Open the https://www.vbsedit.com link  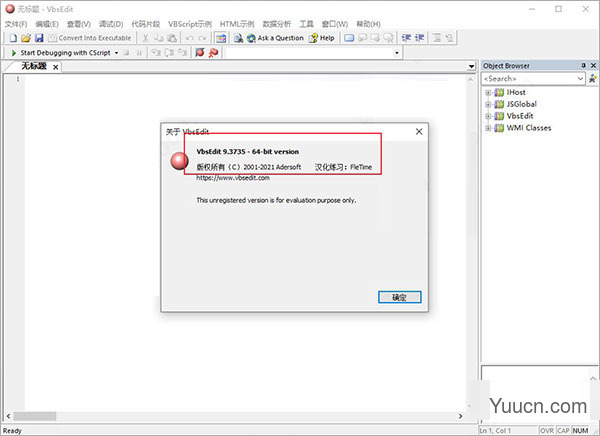pos(233,178)
